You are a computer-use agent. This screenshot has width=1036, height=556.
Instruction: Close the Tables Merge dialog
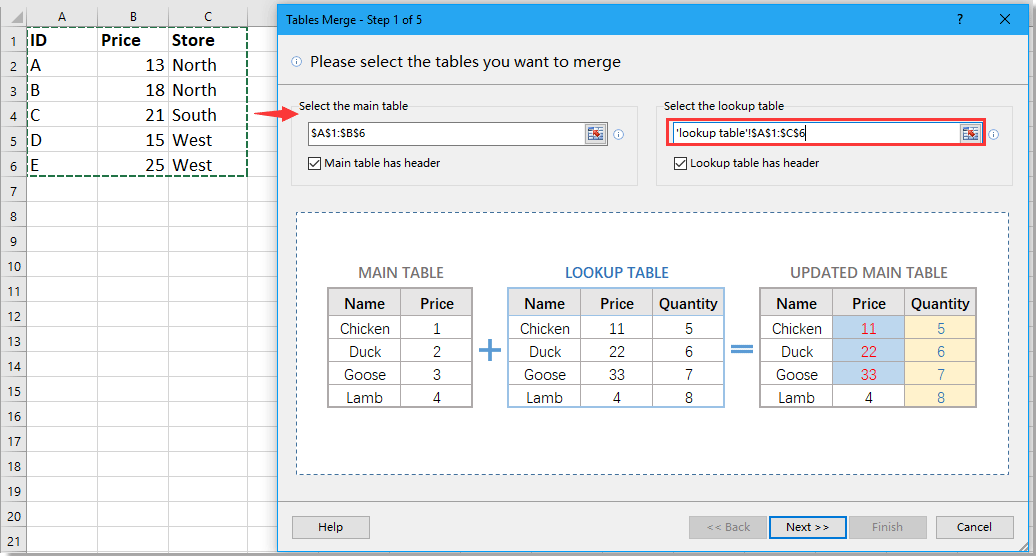1004,19
